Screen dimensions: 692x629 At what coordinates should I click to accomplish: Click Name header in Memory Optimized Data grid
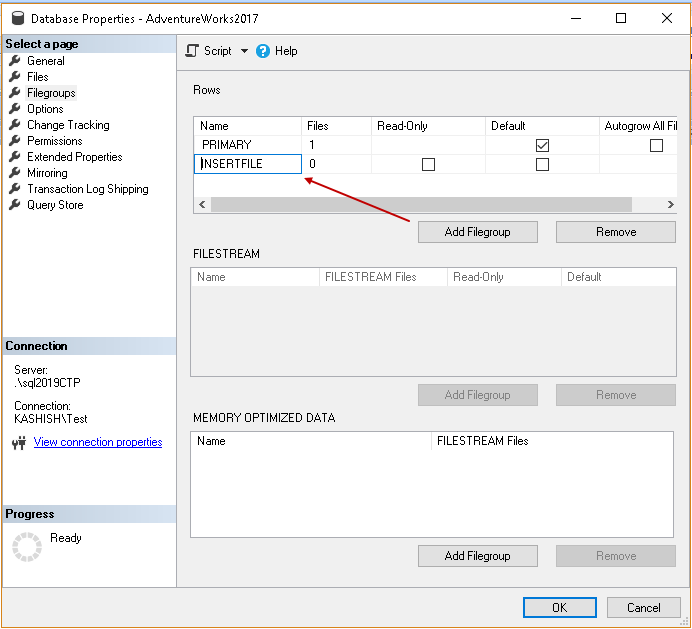(311, 441)
